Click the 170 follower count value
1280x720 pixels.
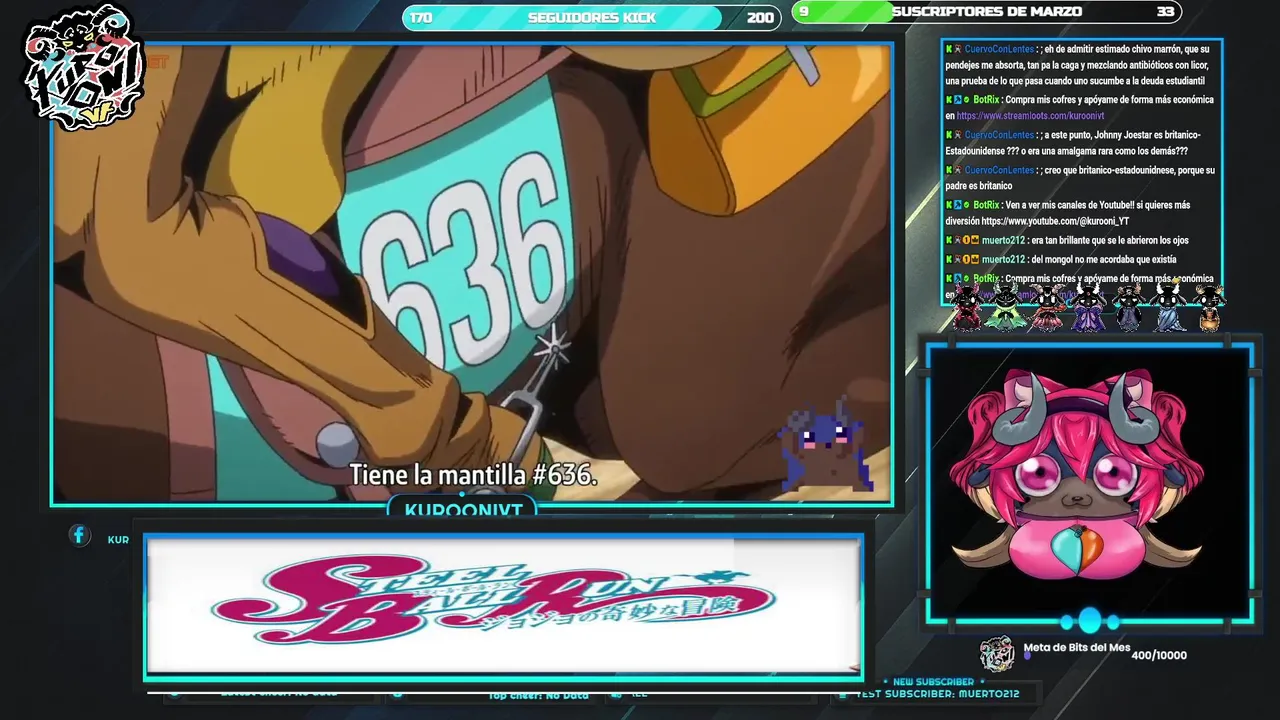(421, 18)
